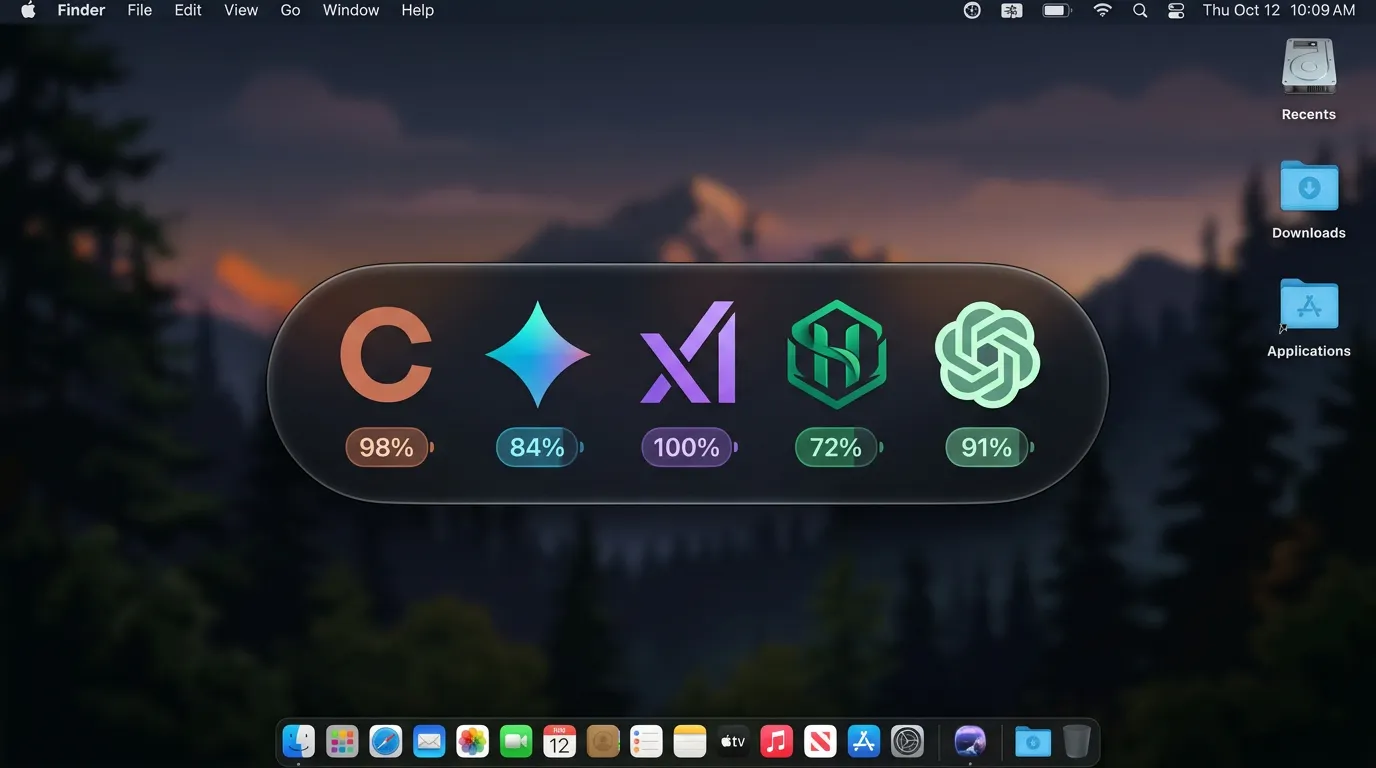This screenshot has width=1376, height=768.
Task: Click the 84% battery indicator
Action: click(540, 447)
